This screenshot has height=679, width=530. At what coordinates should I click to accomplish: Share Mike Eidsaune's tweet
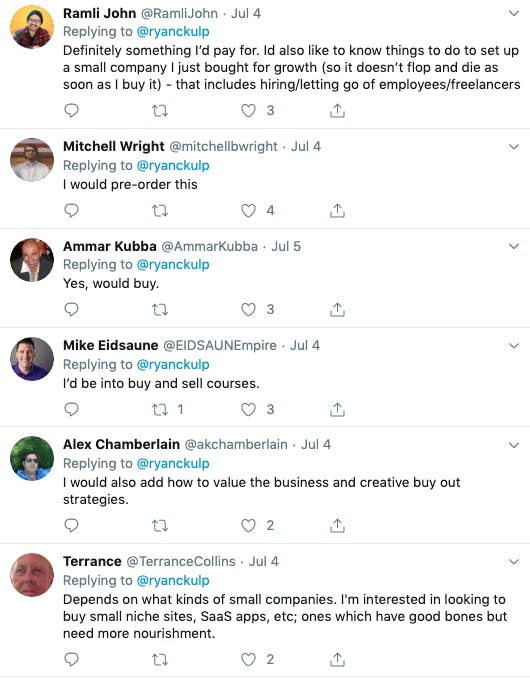click(x=337, y=409)
